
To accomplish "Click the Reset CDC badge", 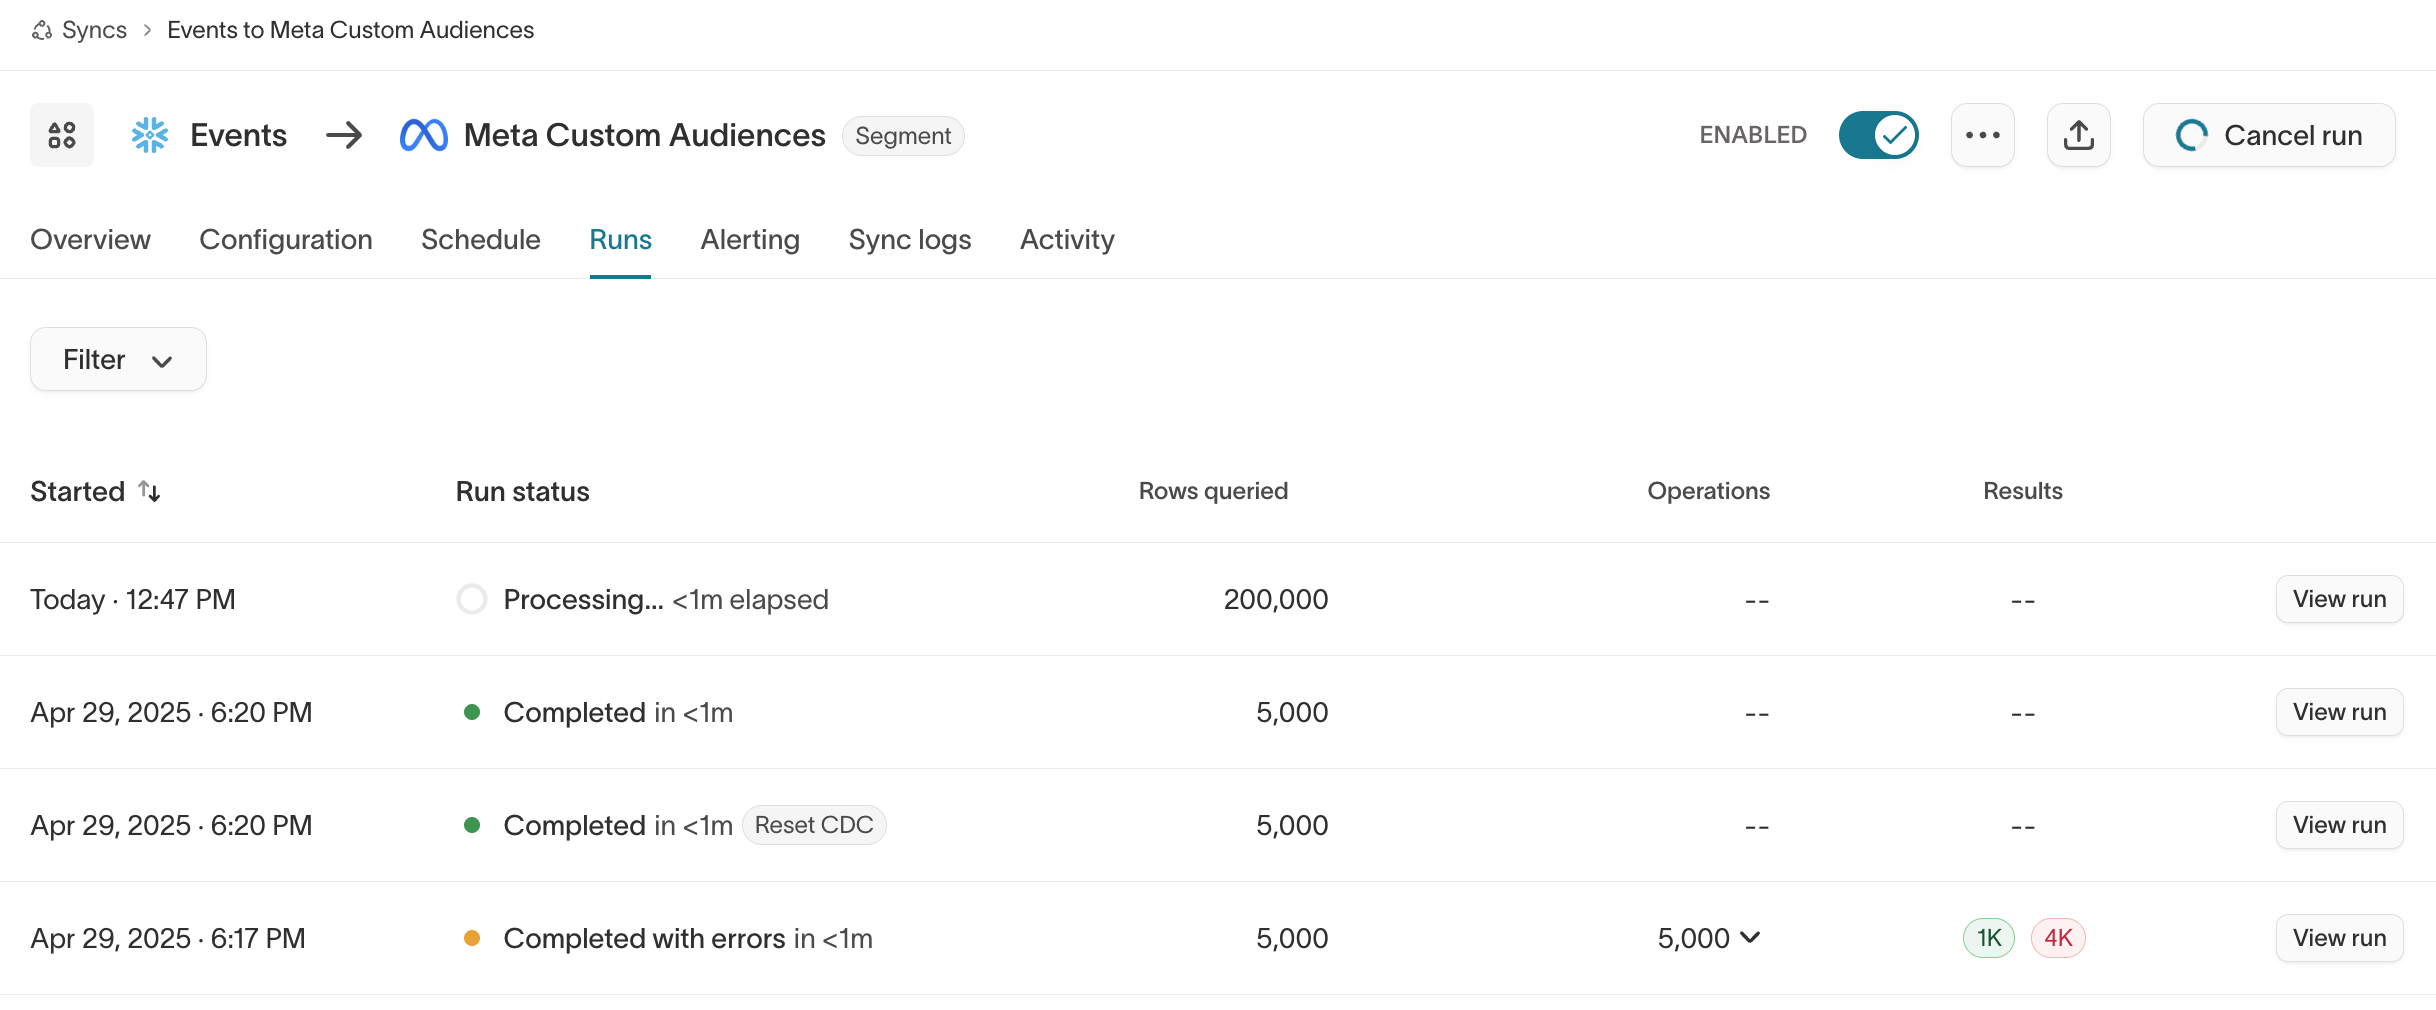I will [814, 825].
